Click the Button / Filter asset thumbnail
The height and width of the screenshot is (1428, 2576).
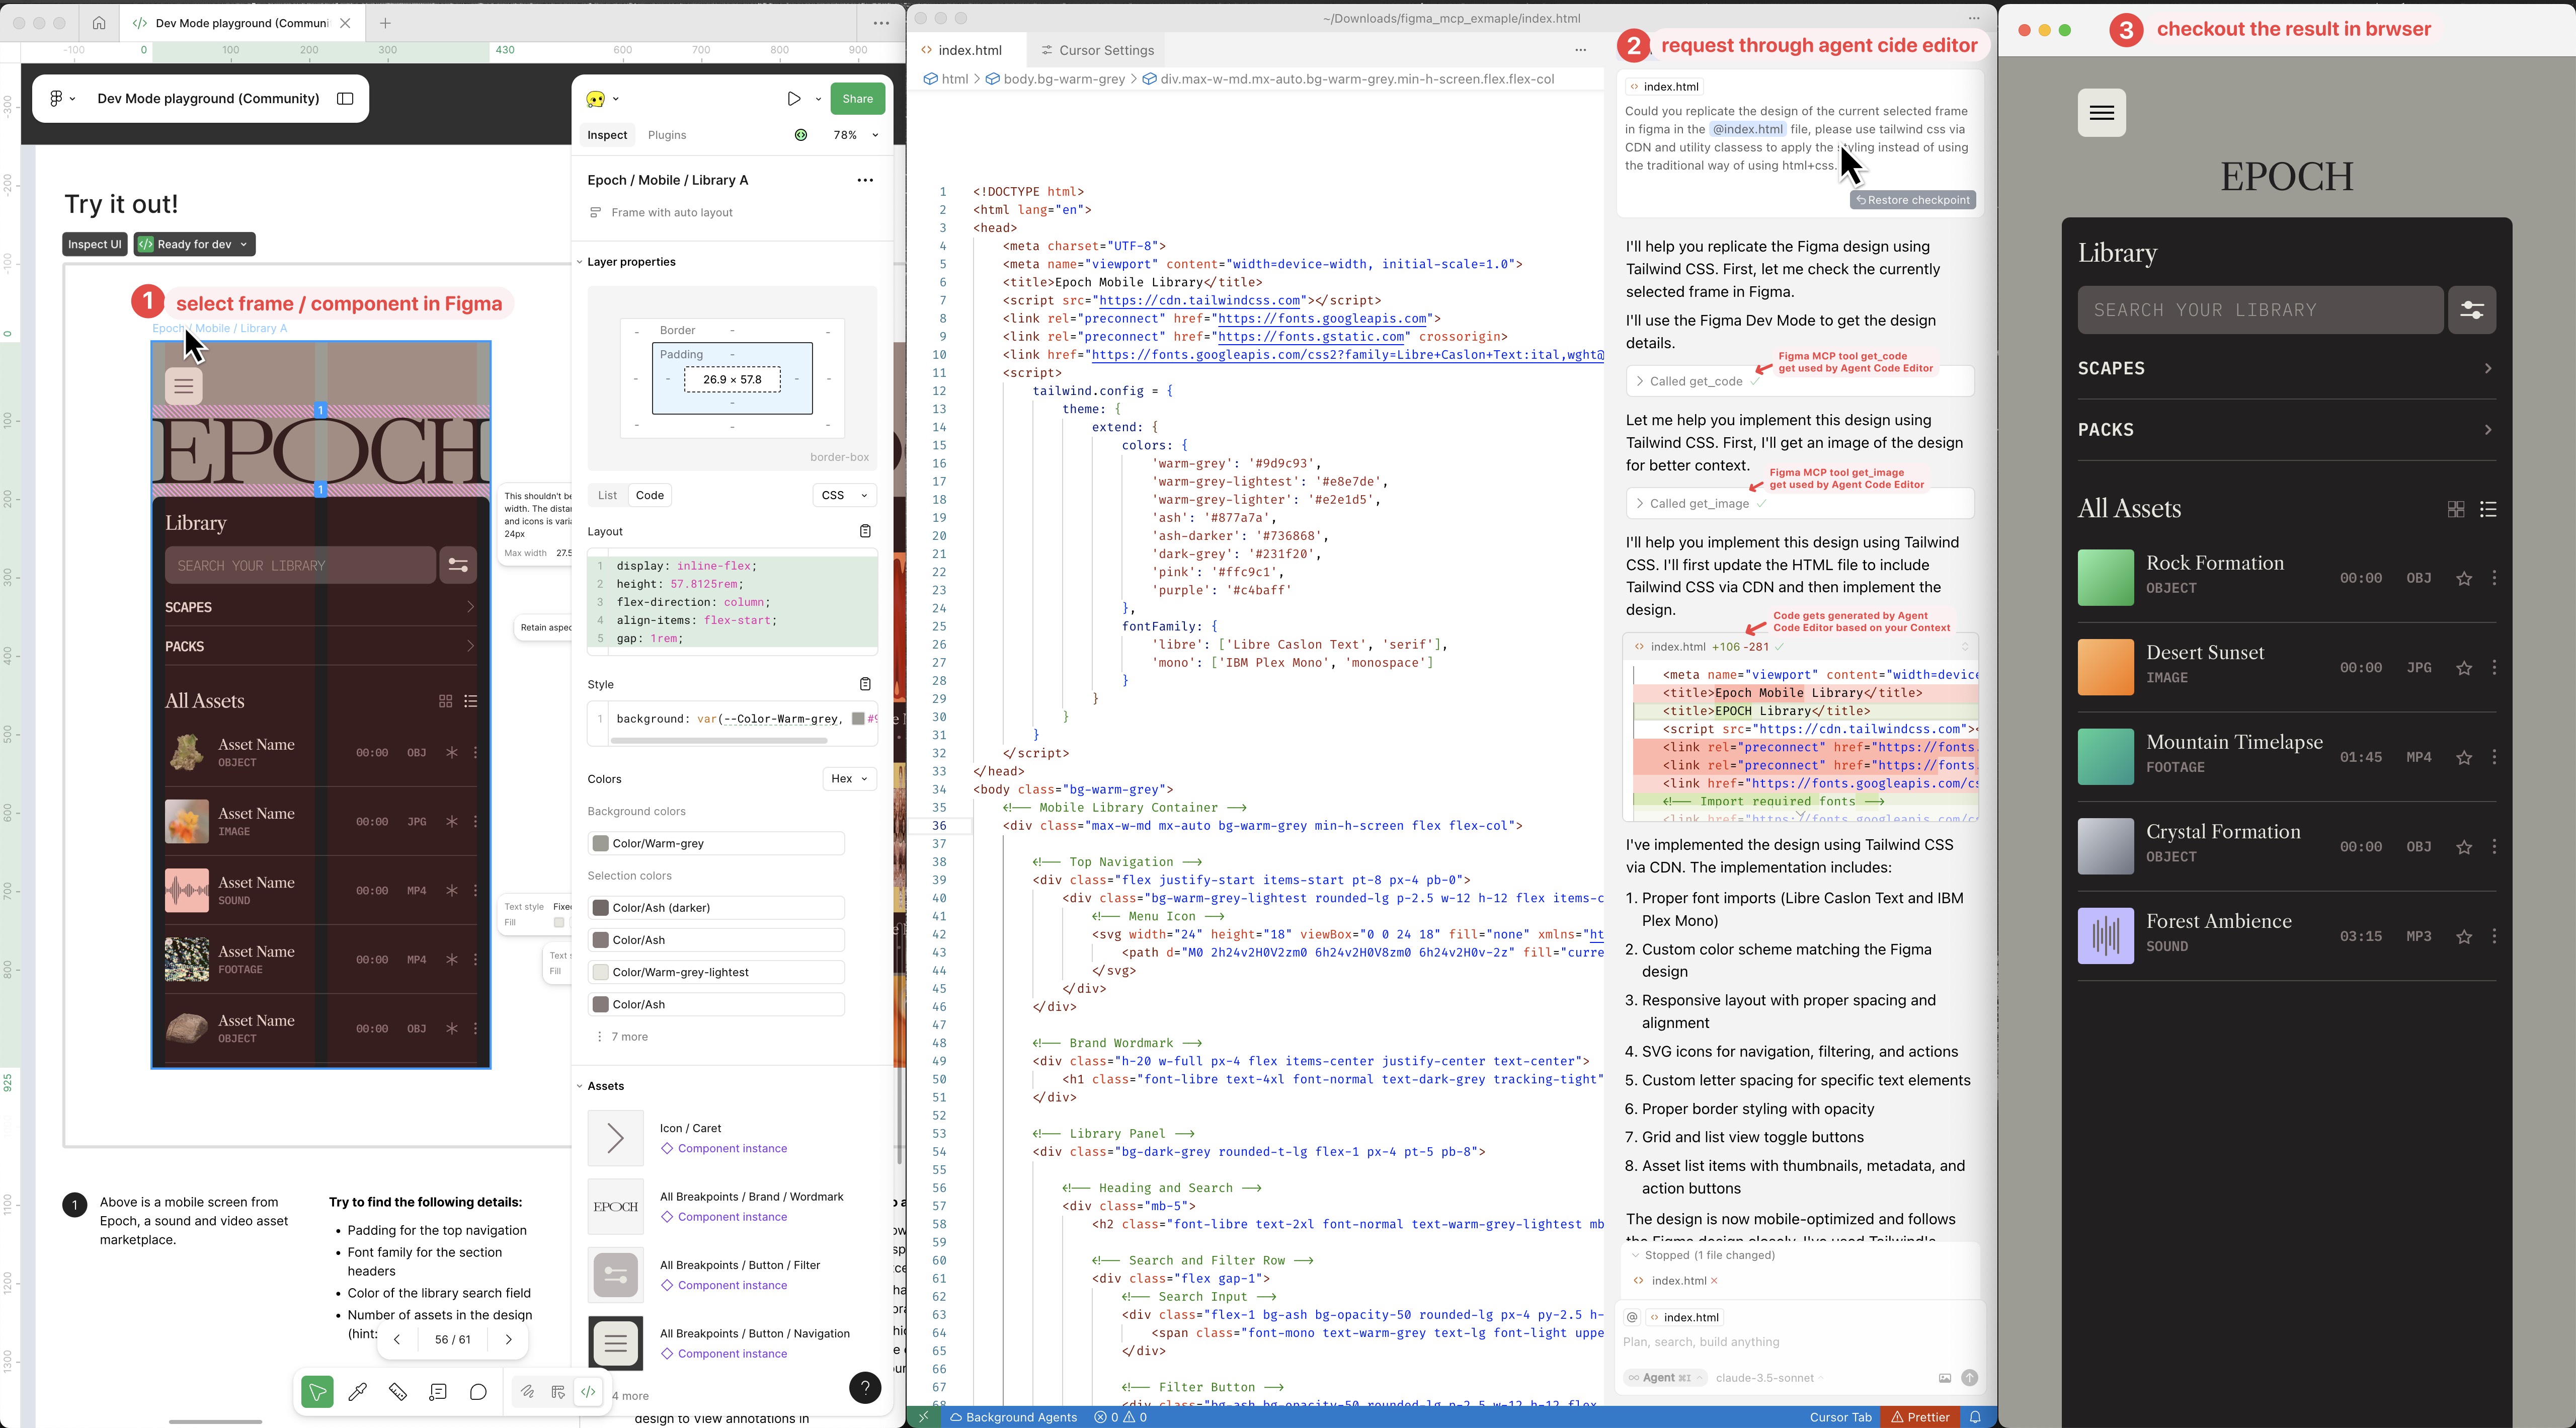click(616, 1275)
